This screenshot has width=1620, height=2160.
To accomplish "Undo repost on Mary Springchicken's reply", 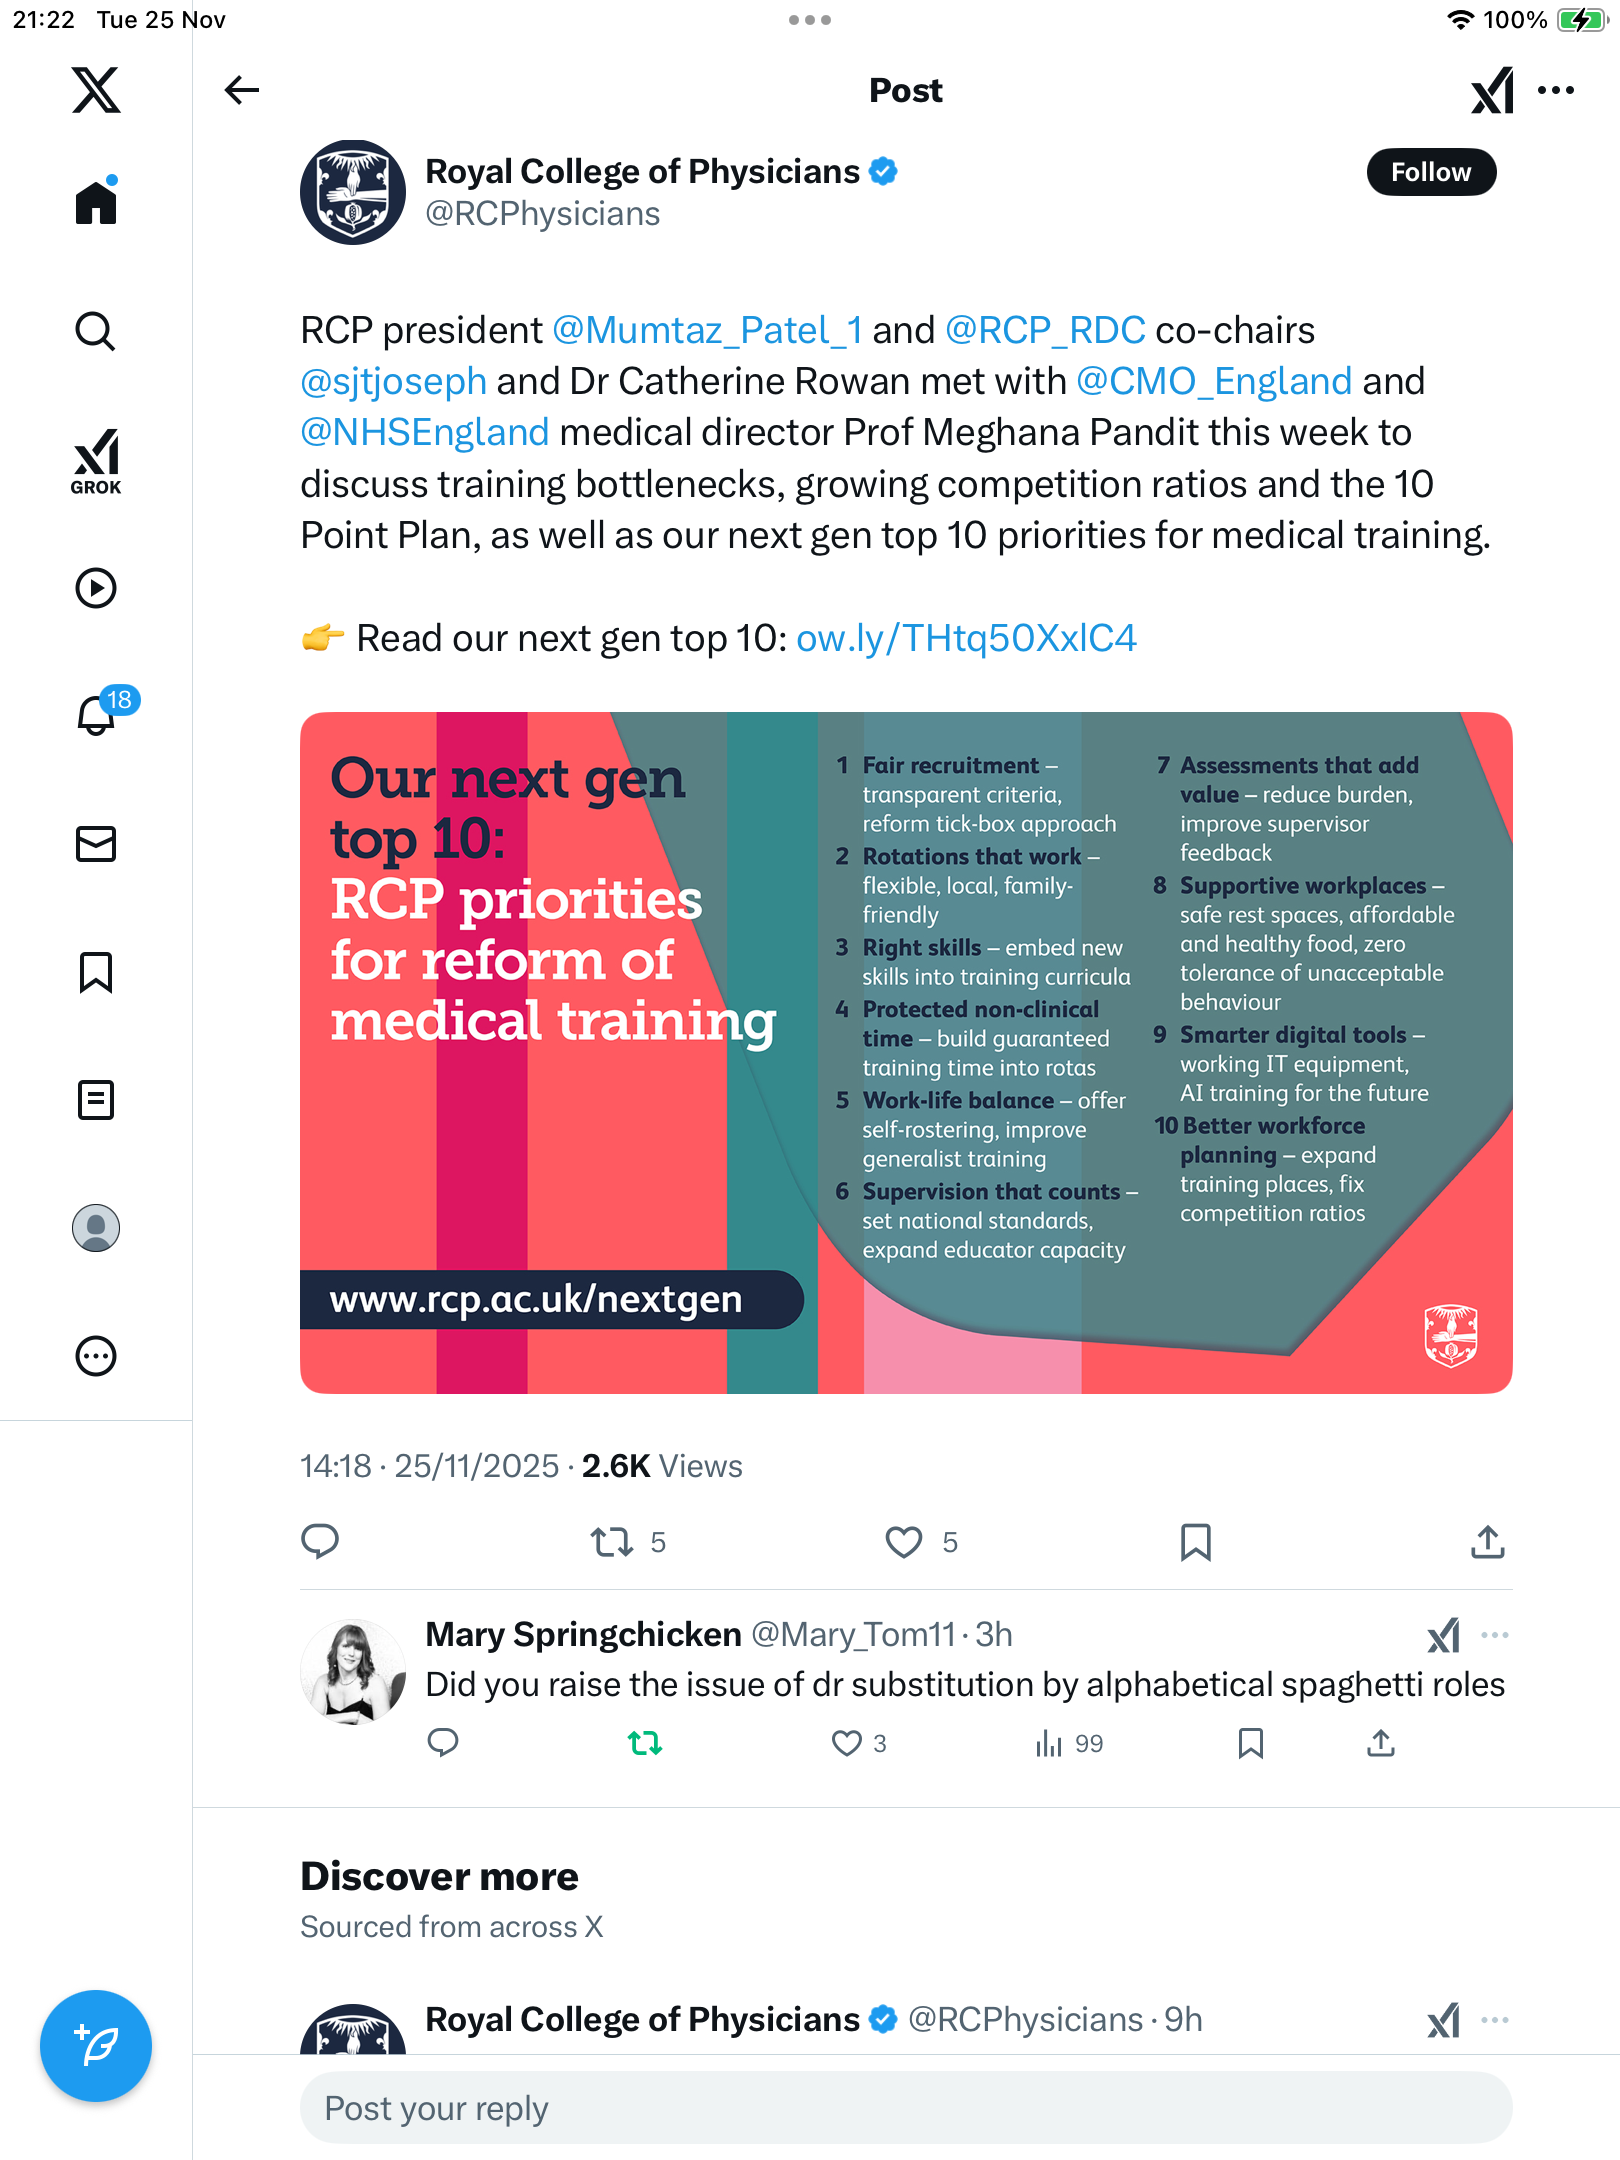I will tap(645, 1743).
